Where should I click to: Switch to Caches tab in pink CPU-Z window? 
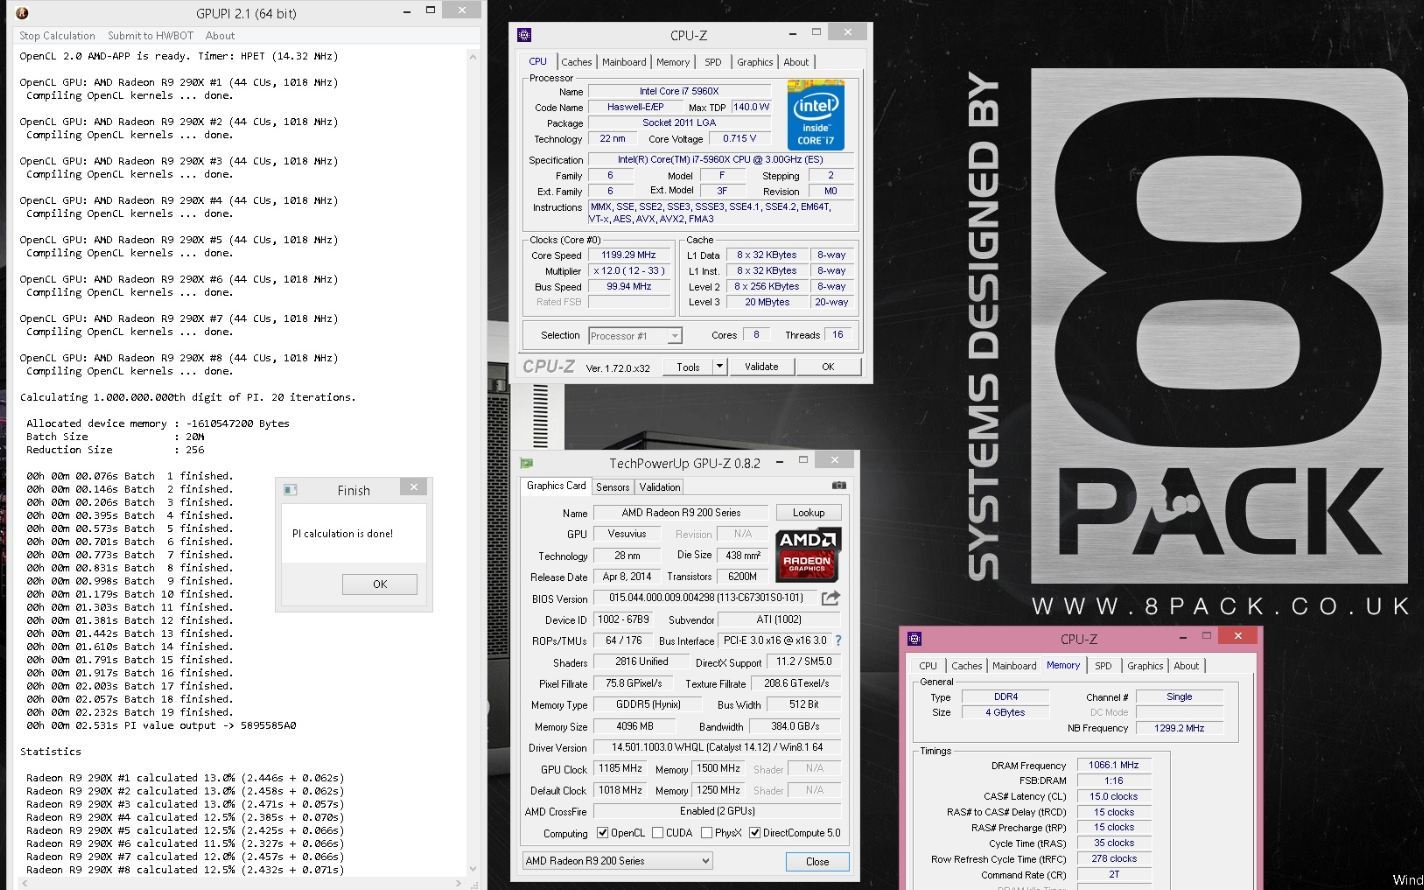966,666
